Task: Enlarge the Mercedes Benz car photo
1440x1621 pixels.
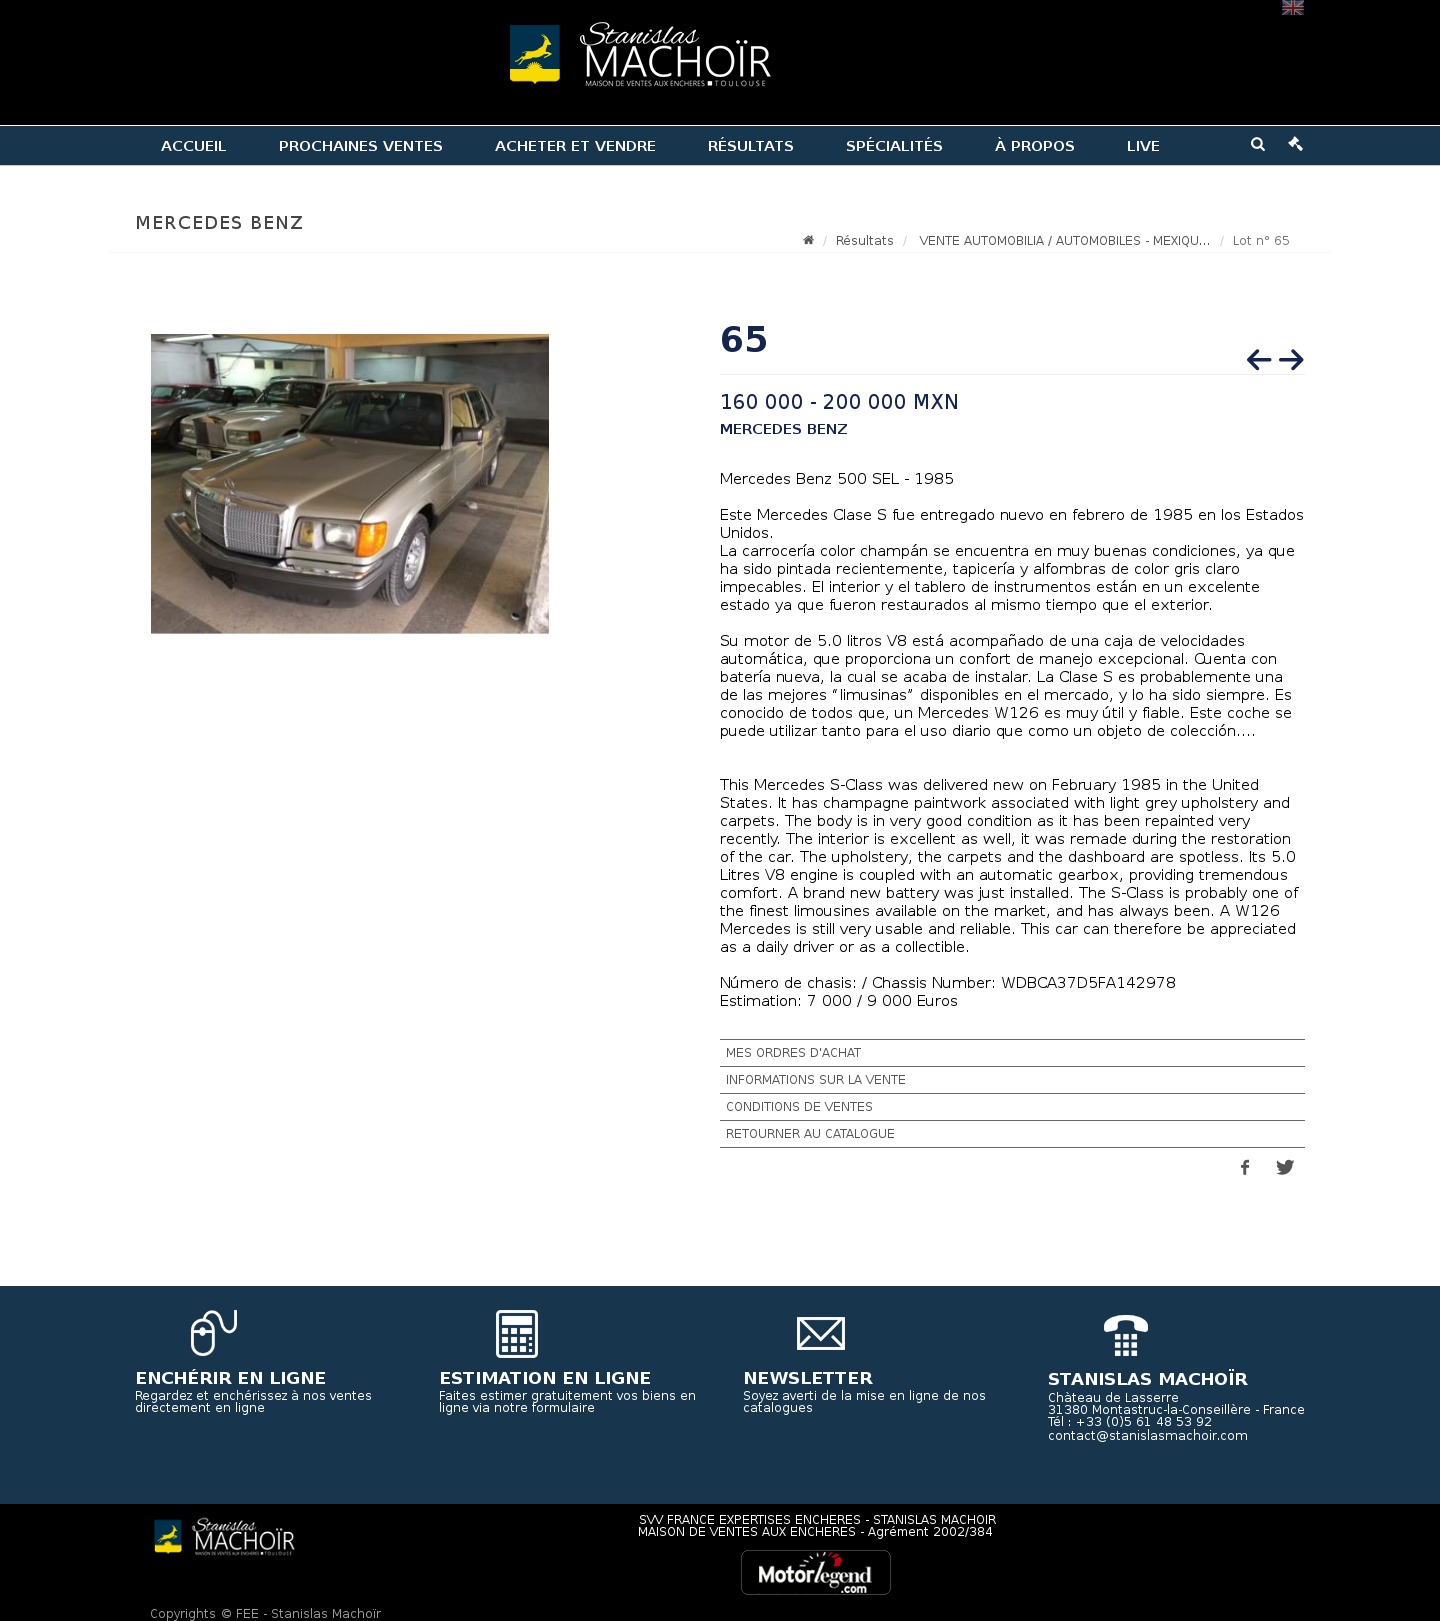Action: pos(350,484)
